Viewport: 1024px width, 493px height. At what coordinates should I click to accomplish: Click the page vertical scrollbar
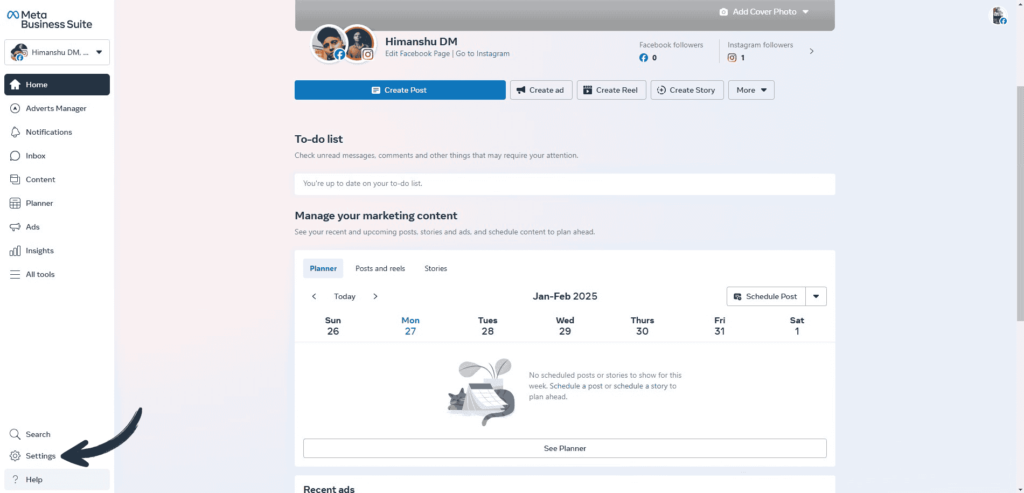[x=1020, y=202]
